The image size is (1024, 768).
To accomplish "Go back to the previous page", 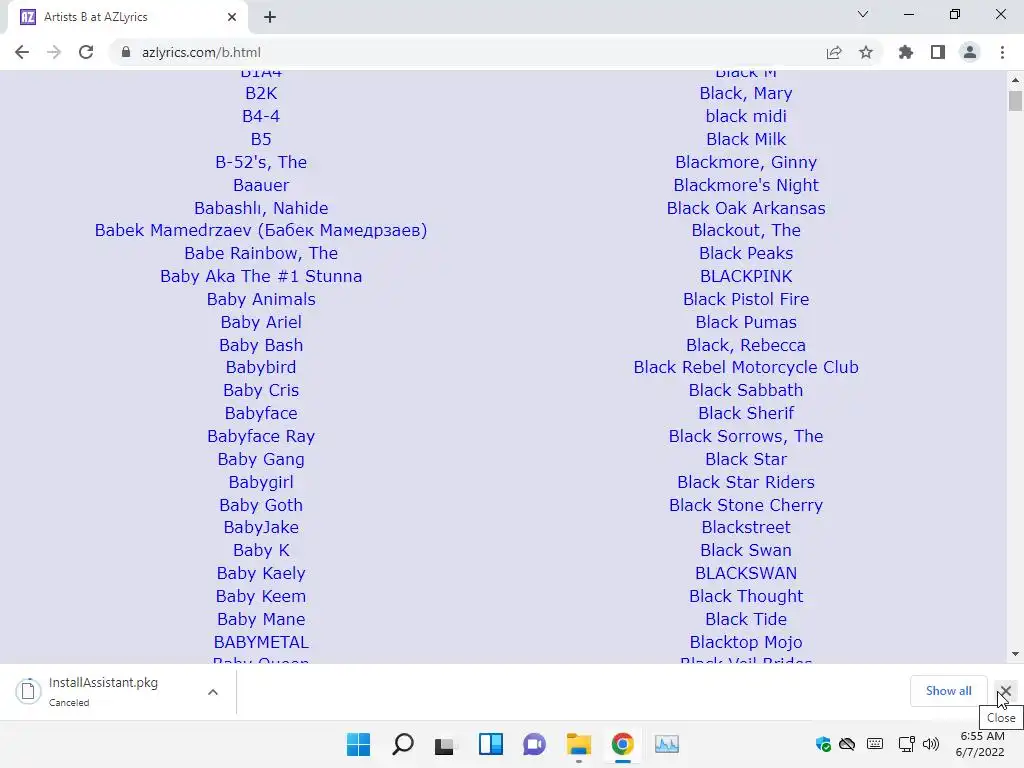I will pyautogui.click(x=22, y=52).
